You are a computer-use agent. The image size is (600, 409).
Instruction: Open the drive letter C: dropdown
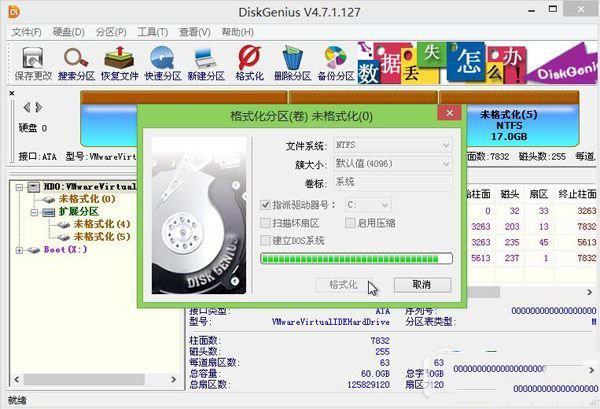pyautogui.click(x=368, y=205)
